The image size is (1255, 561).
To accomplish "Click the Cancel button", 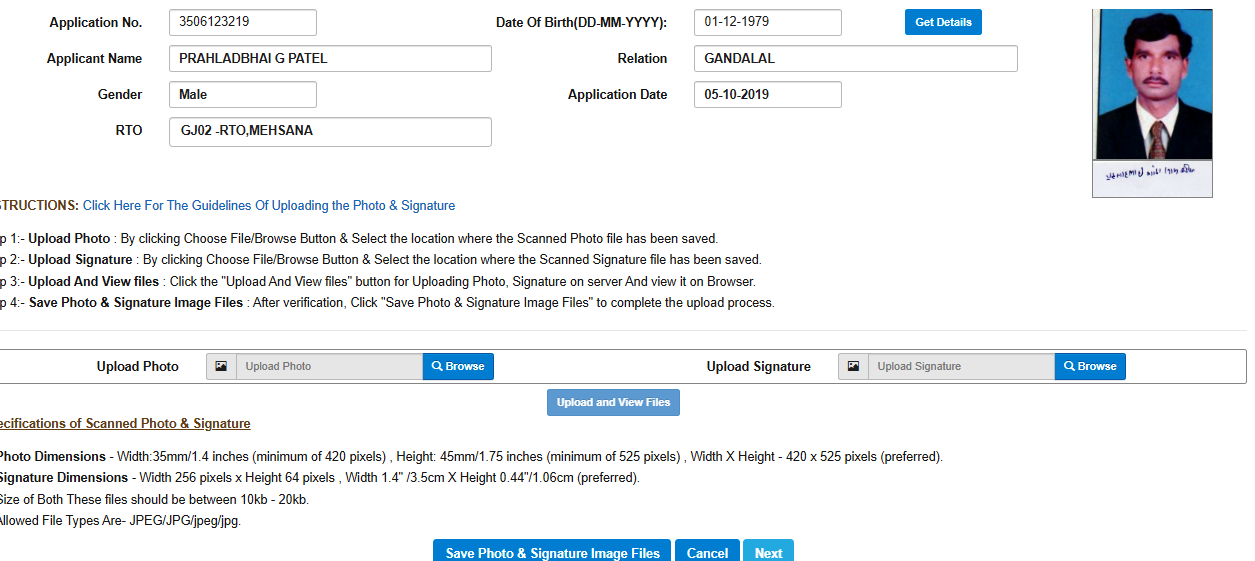I will pyautogui.click(x=707, y=551).
